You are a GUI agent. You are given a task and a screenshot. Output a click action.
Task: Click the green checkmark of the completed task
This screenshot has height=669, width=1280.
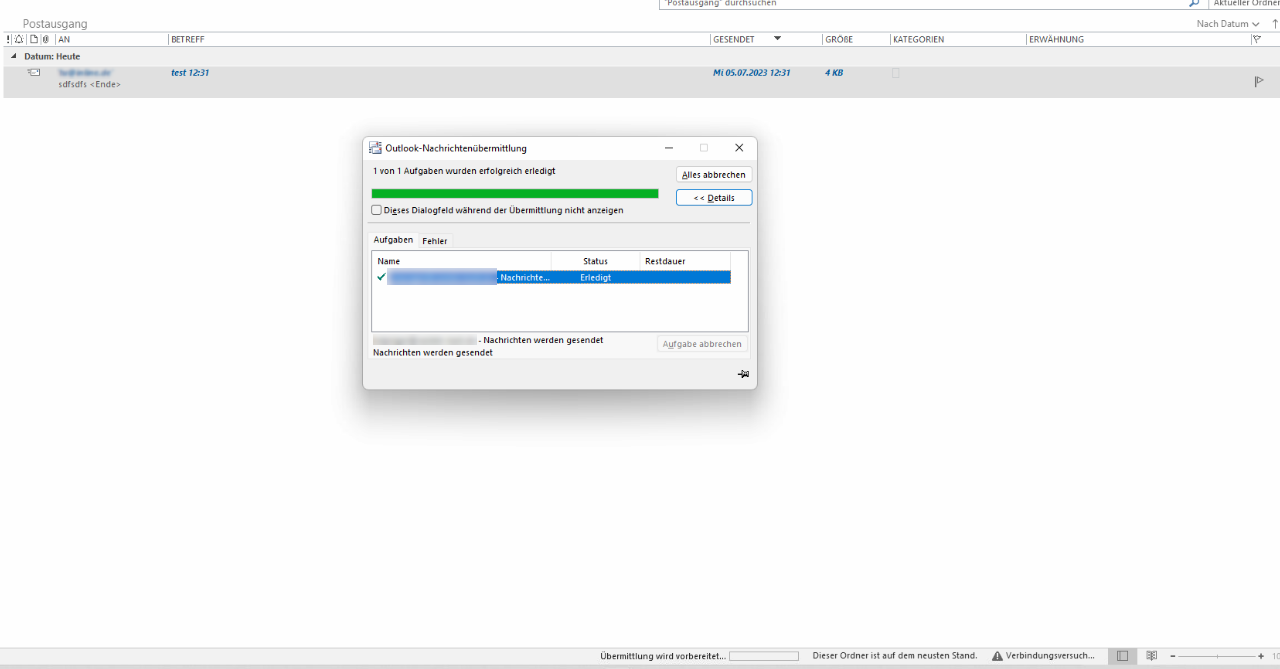pyautogui.click(x=381, y=277)
